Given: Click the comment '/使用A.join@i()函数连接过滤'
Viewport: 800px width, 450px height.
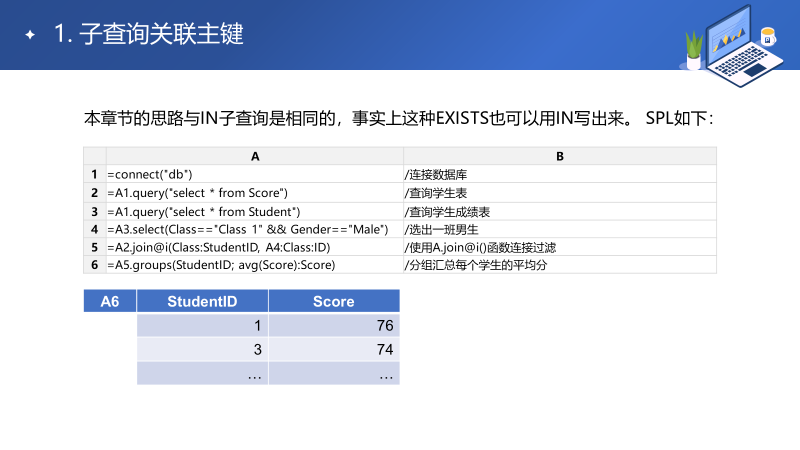Looking at the screenshot, I should [480, 247].
